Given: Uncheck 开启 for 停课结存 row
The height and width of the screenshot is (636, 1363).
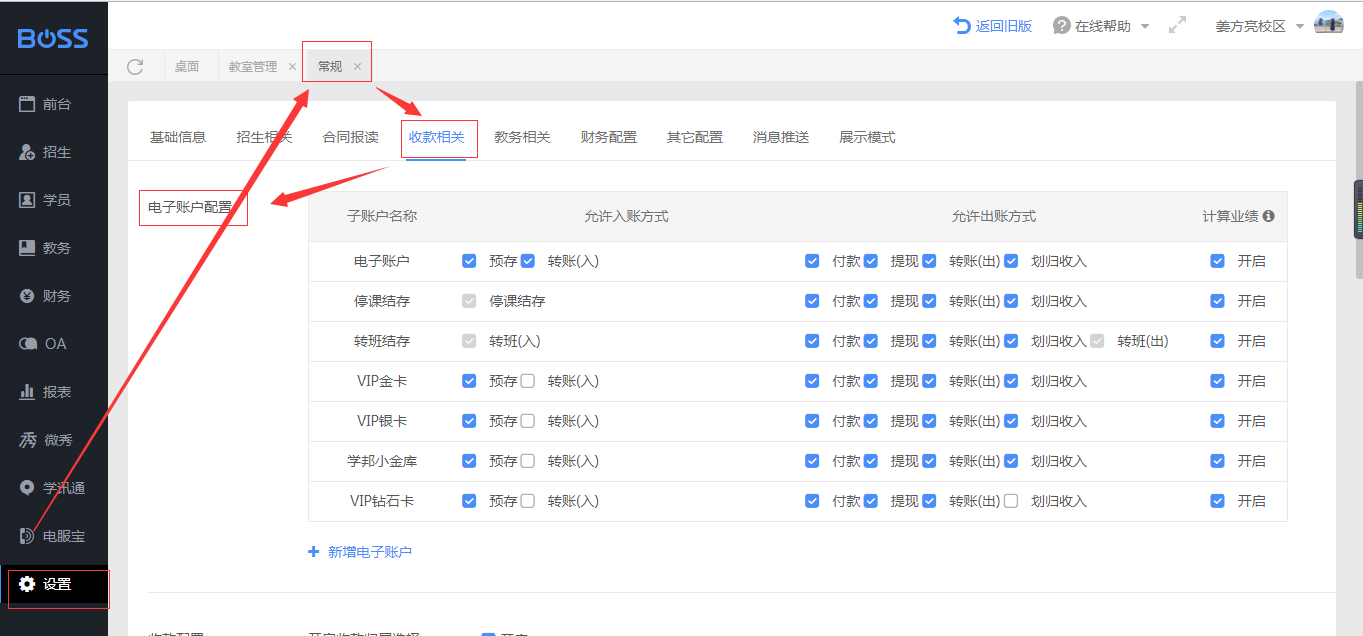Looking at the screenshot, I should (1217, 301).
